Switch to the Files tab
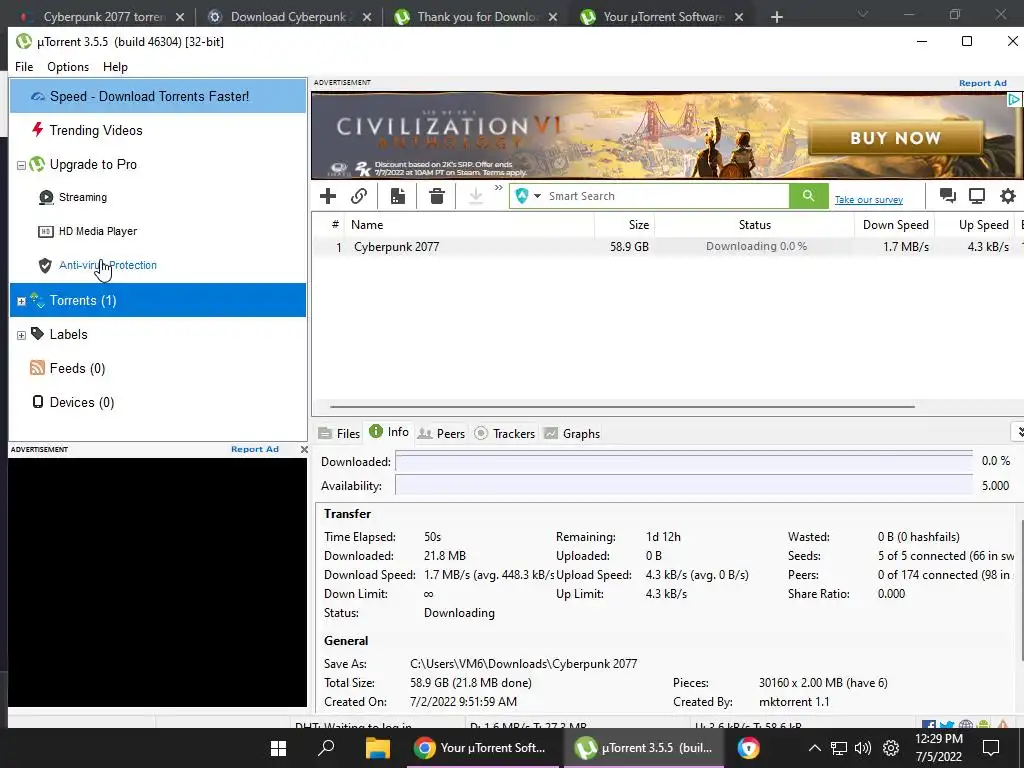The image size is (1024, 768). 339,434
